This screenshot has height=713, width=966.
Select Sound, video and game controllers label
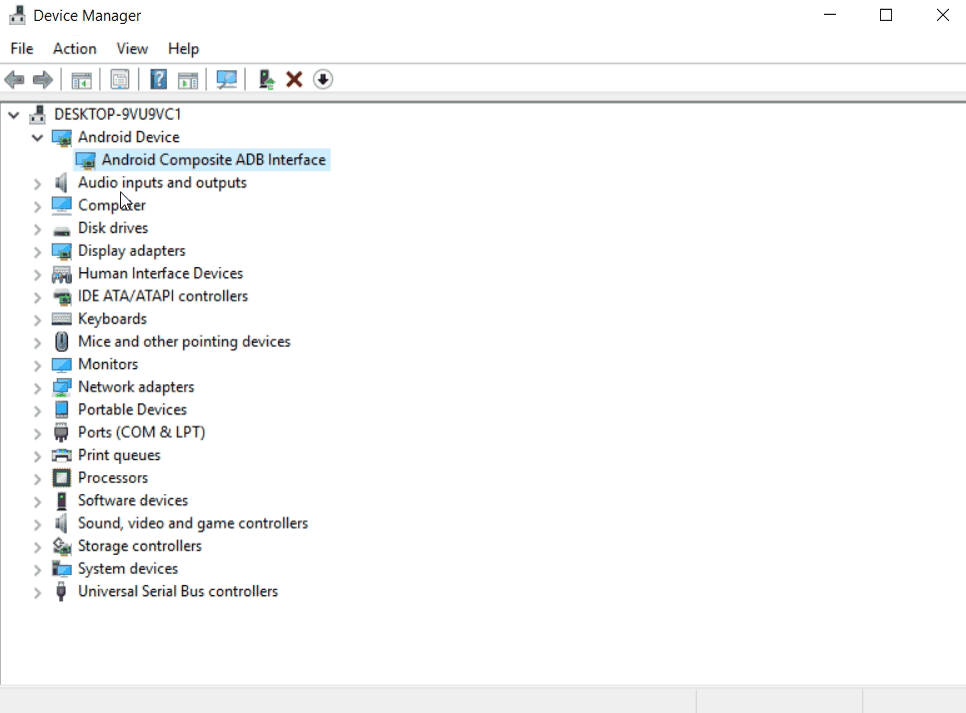(x=193, y=523)
